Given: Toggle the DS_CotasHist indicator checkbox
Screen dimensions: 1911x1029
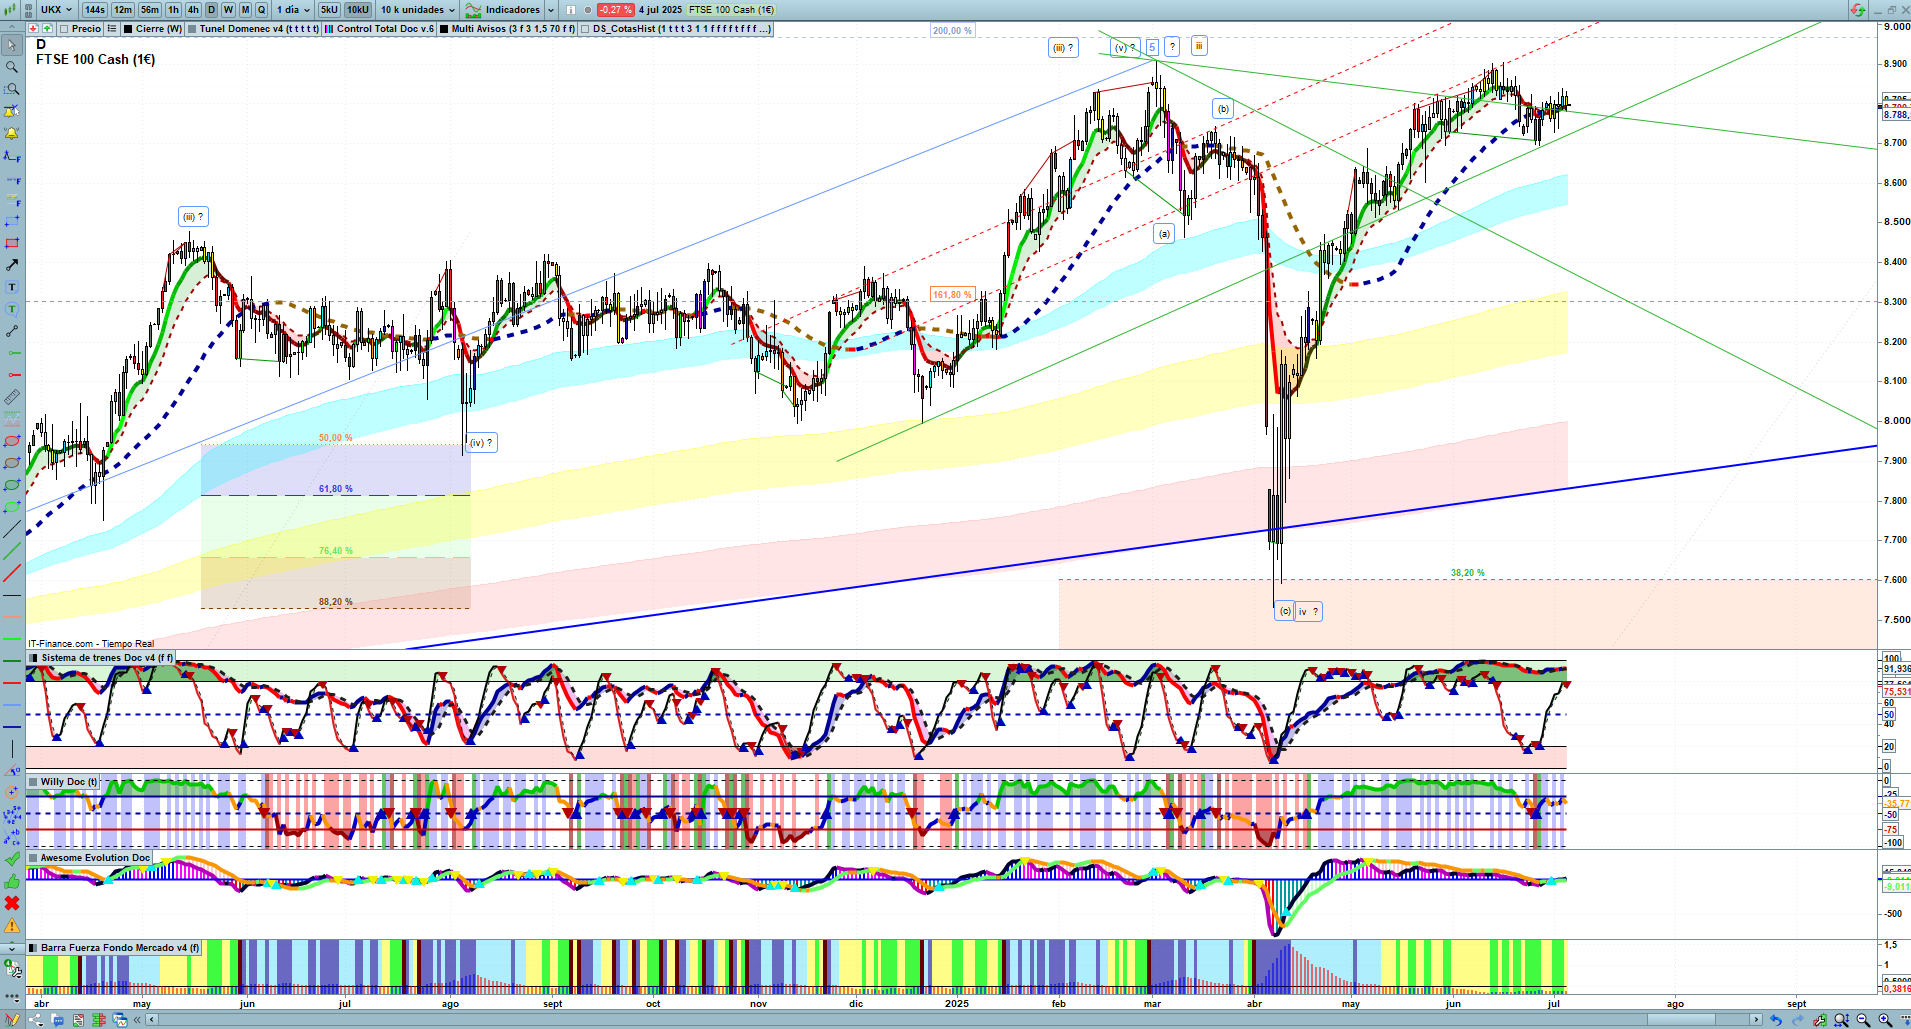Looking at the screenshot, I should point(585,29).
